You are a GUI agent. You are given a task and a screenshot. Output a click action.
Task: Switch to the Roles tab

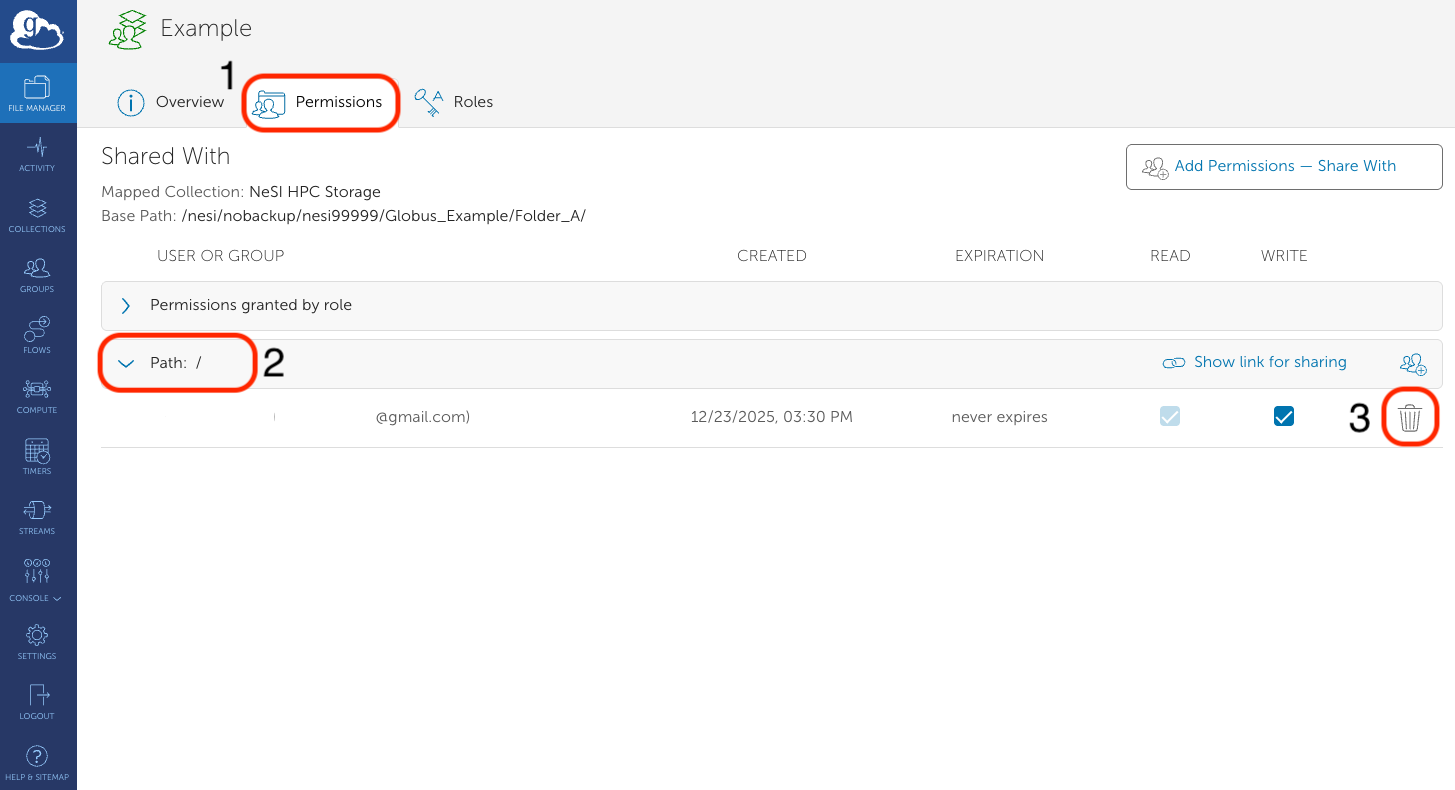455,102
